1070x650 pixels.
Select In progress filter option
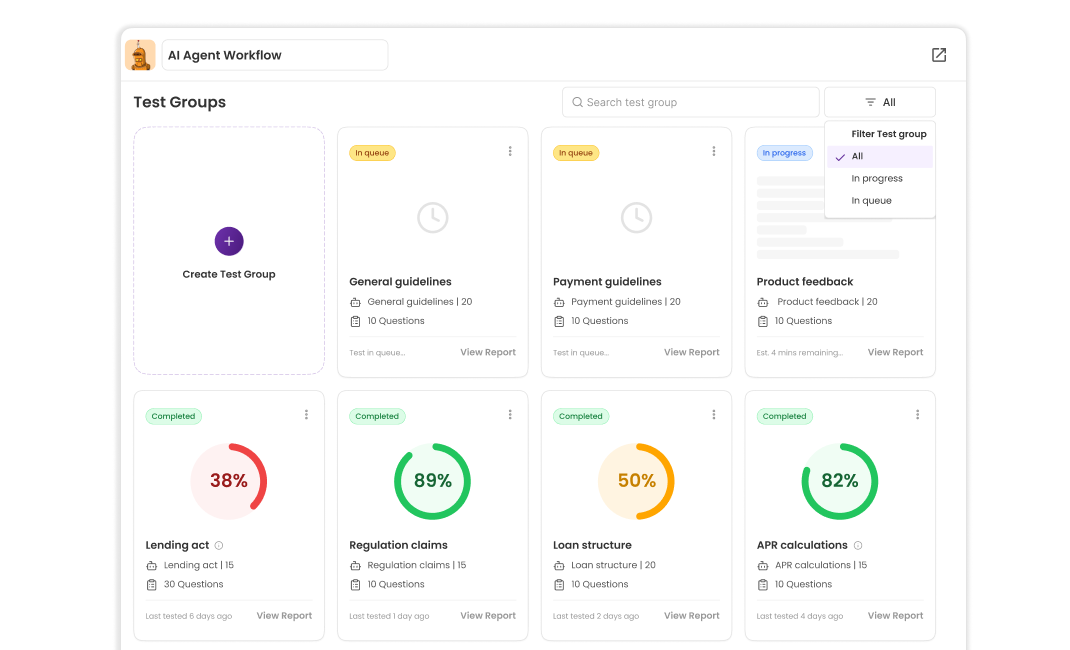tap(880, 179)
